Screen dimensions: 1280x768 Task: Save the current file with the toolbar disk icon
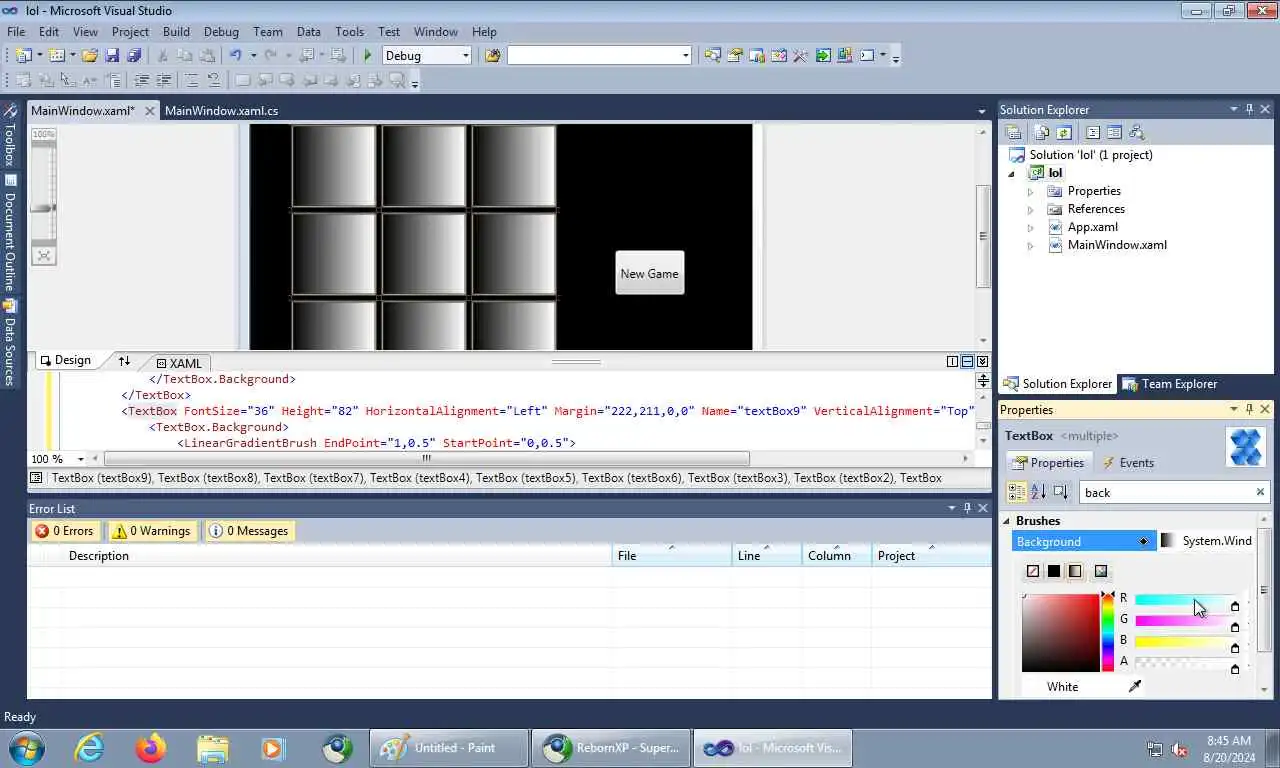(112, 56)
